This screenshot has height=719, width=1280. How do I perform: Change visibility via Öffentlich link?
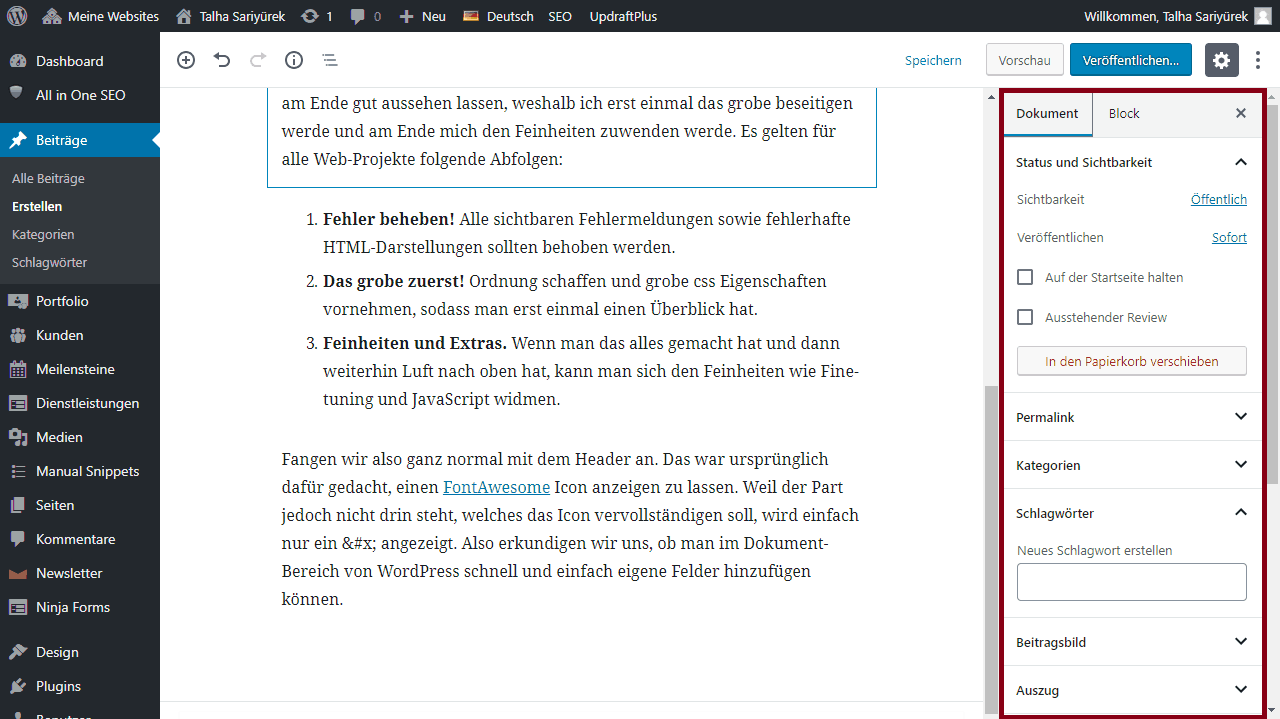pyautogui.click(x=1218, y=199)
